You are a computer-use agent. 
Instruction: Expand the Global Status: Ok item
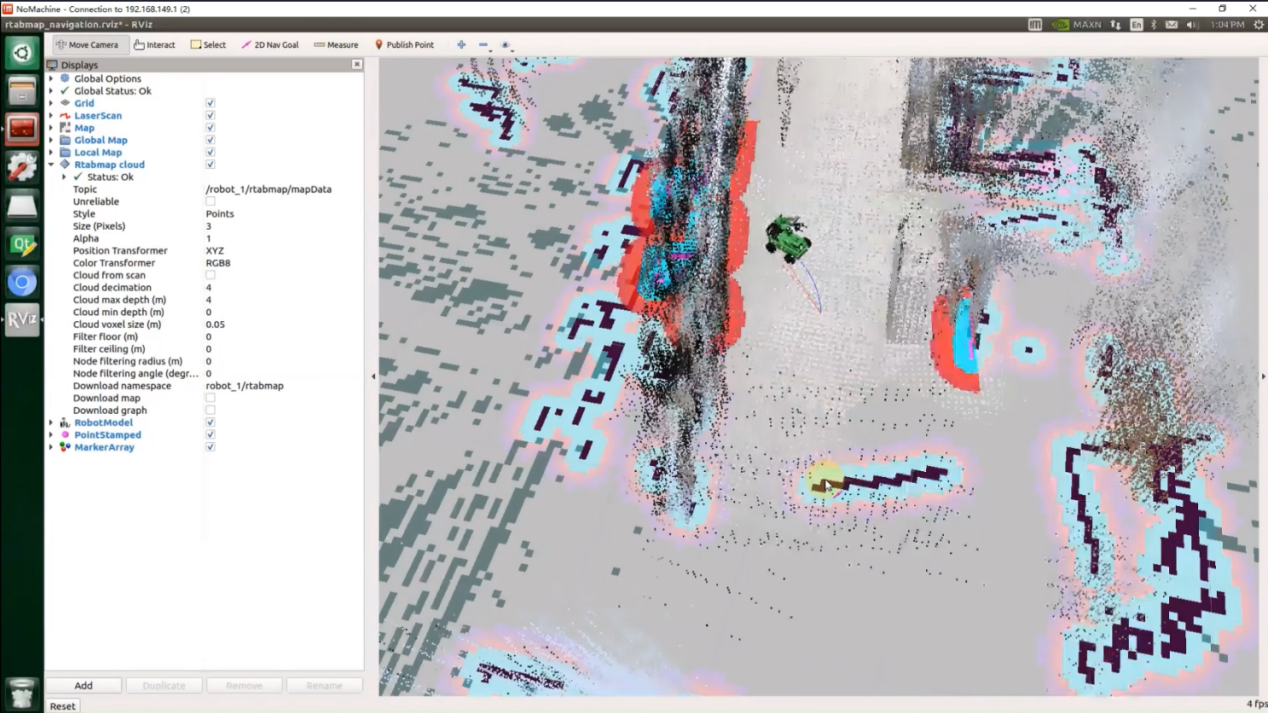tap(51, 91)
